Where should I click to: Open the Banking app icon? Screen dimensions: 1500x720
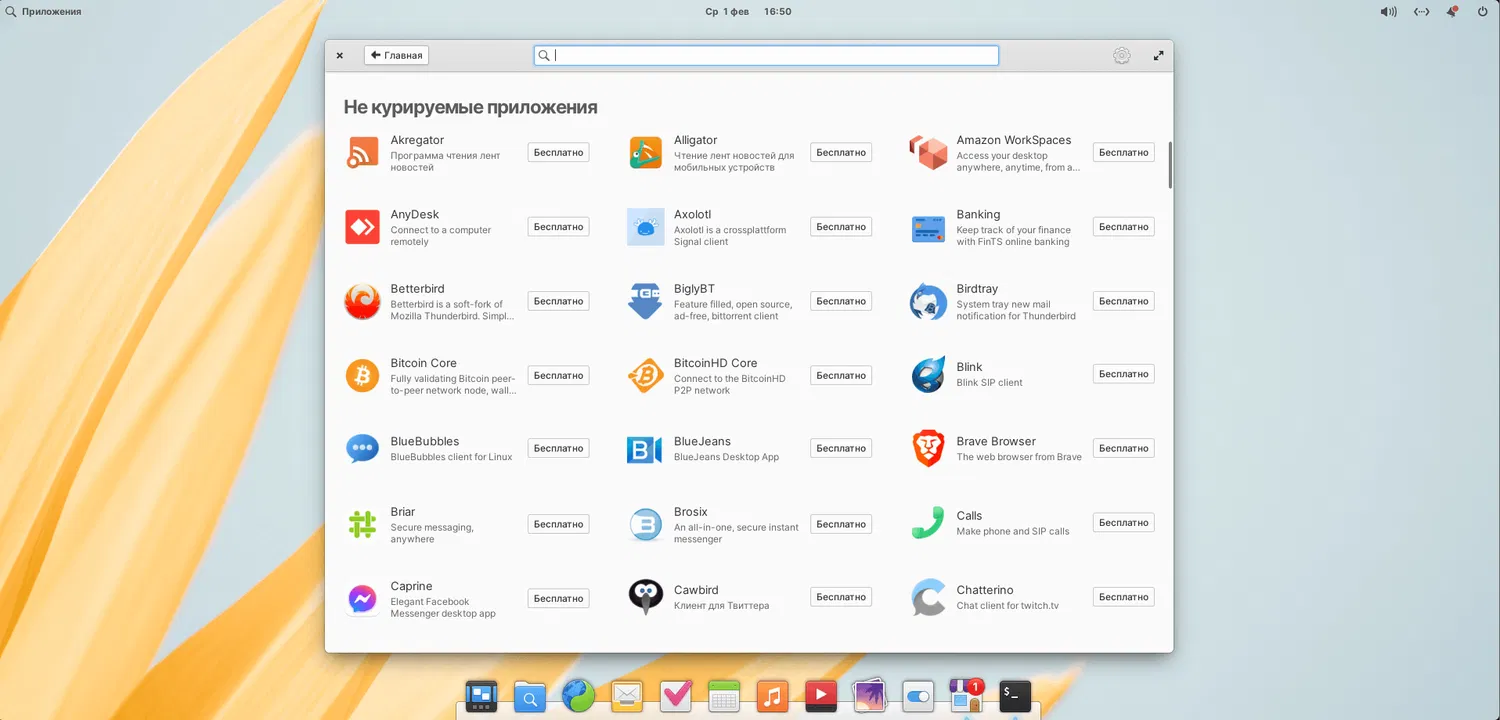928,229
